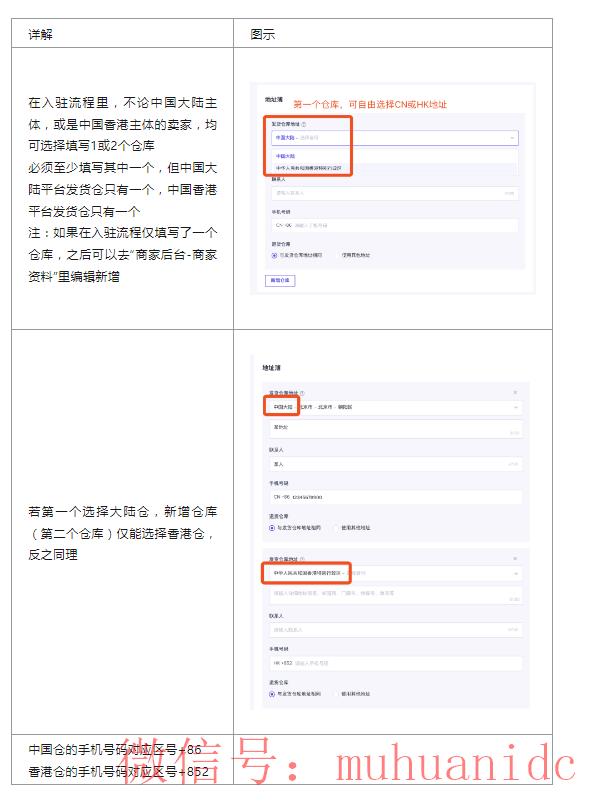Click the 地址簿 heading in the second illustration
591x801 pixels.
point(271,368)
